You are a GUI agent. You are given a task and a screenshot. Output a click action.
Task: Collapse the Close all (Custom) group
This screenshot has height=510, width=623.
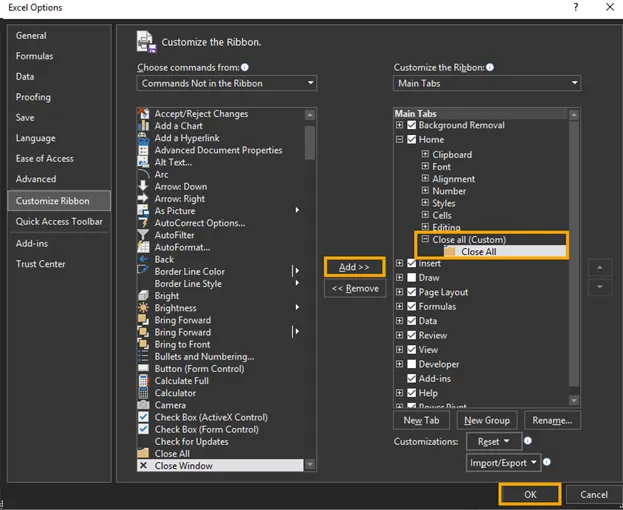[425, 239]
